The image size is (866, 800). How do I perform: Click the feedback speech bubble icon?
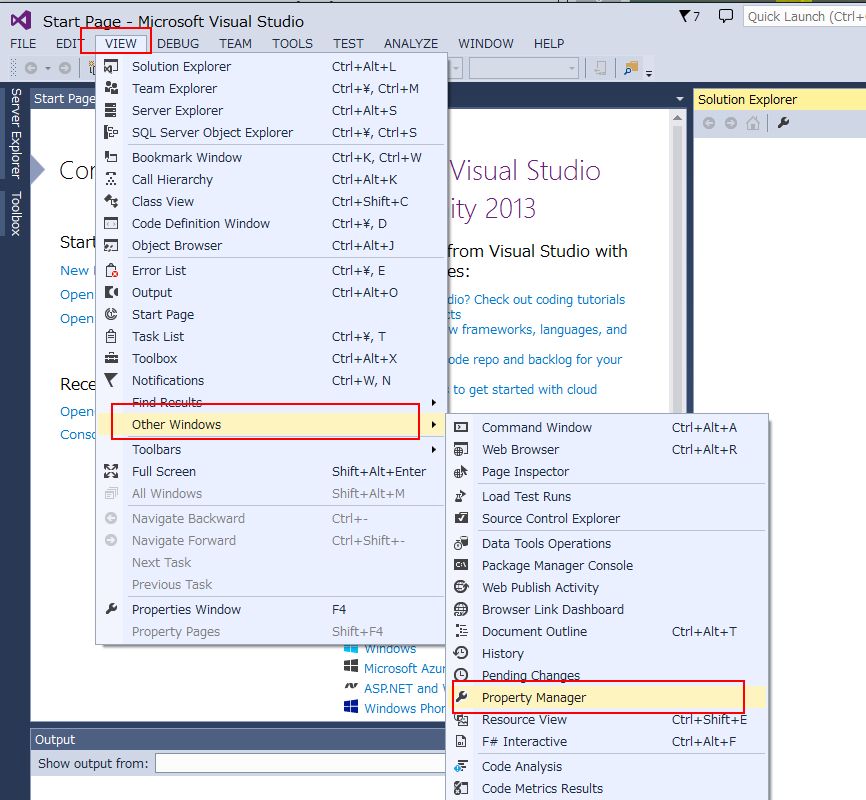pos(725,16)
